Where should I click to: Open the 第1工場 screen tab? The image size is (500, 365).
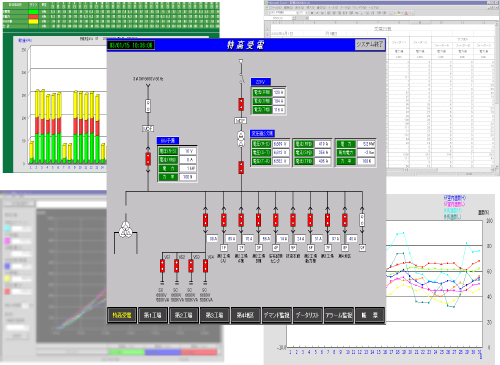(x=152, y=315)
